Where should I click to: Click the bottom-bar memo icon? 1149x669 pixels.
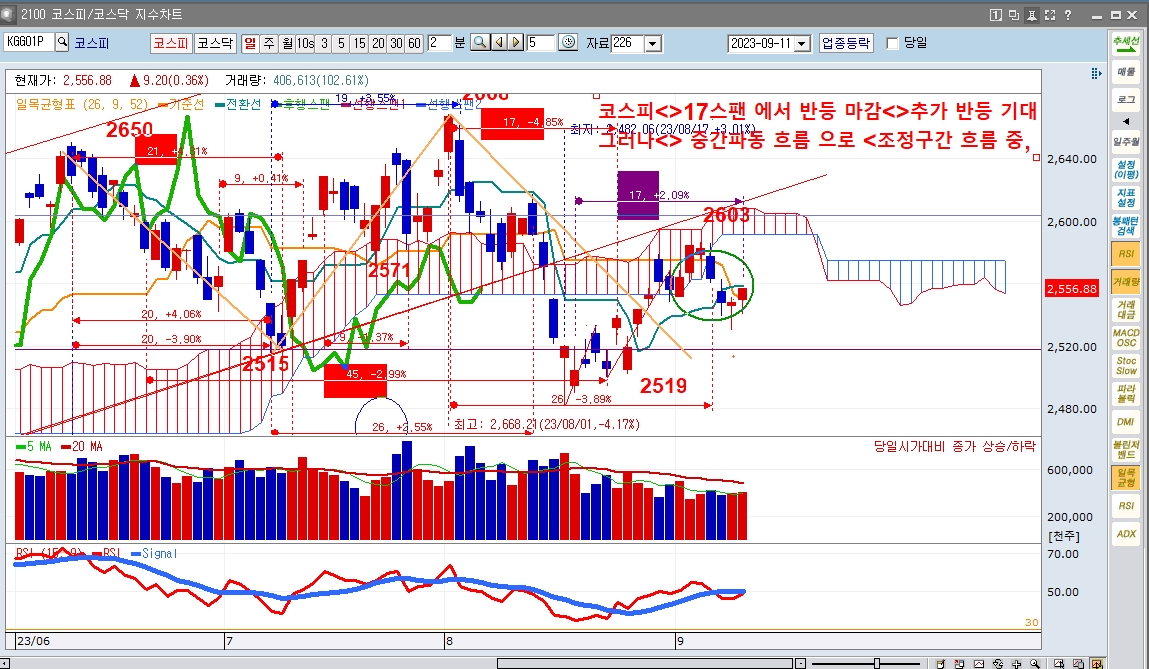pyautogui.click(x=942, y=663)
